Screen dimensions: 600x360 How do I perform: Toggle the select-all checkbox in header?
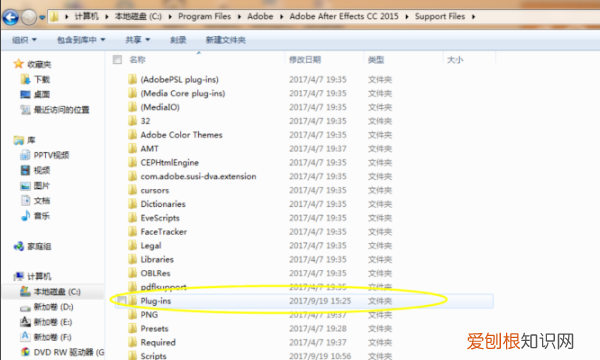117,60
